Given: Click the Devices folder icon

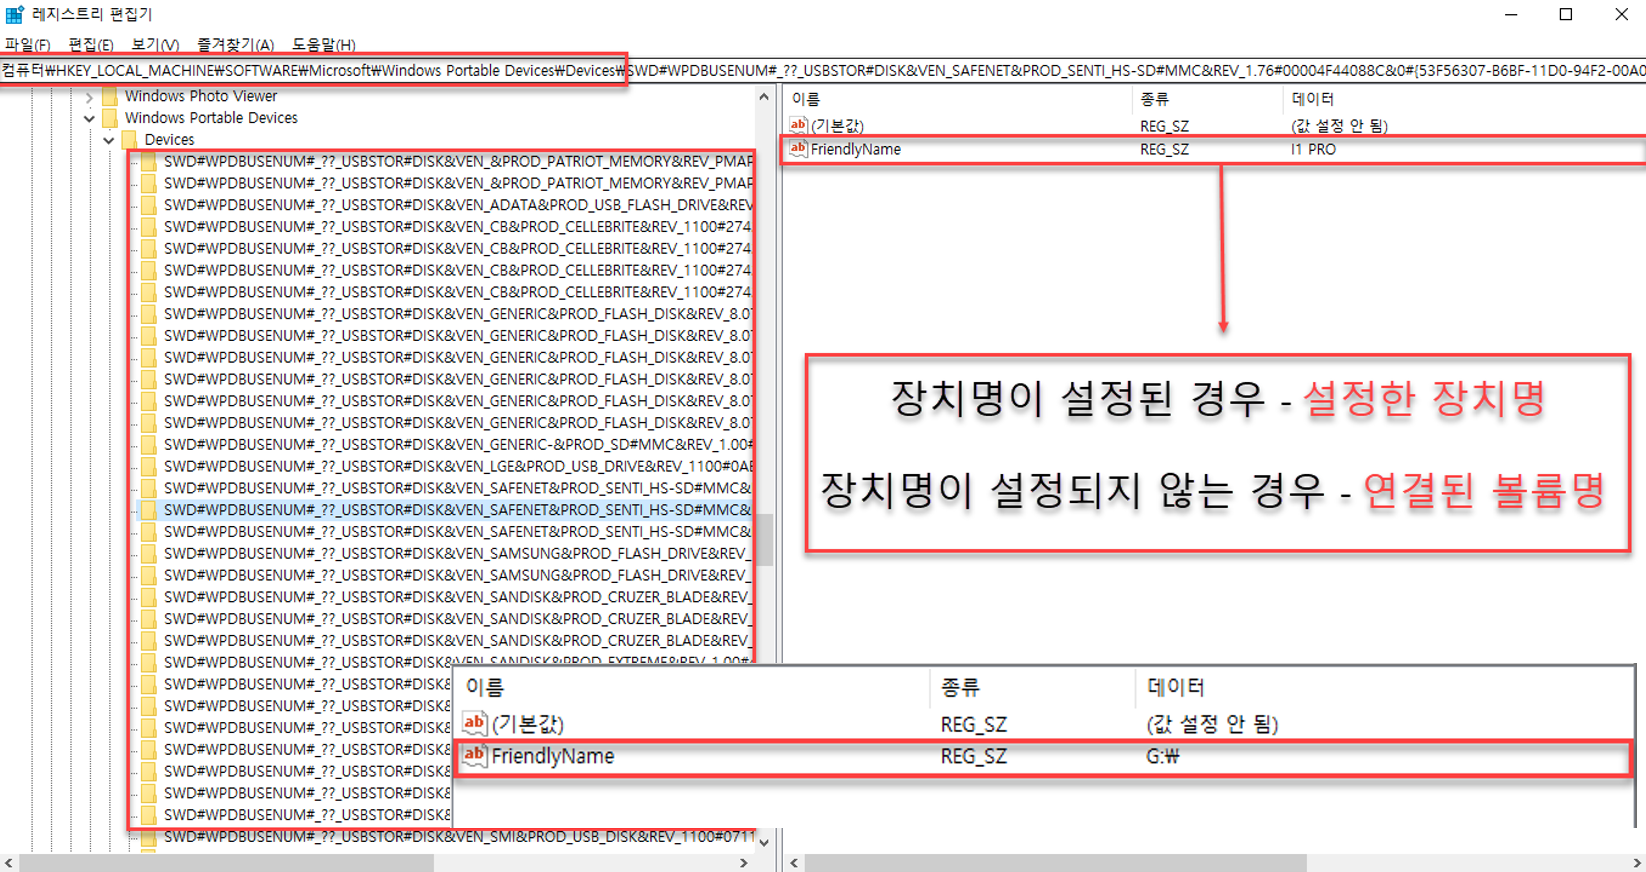Looking at the screenshot, I should coord(130,140).
